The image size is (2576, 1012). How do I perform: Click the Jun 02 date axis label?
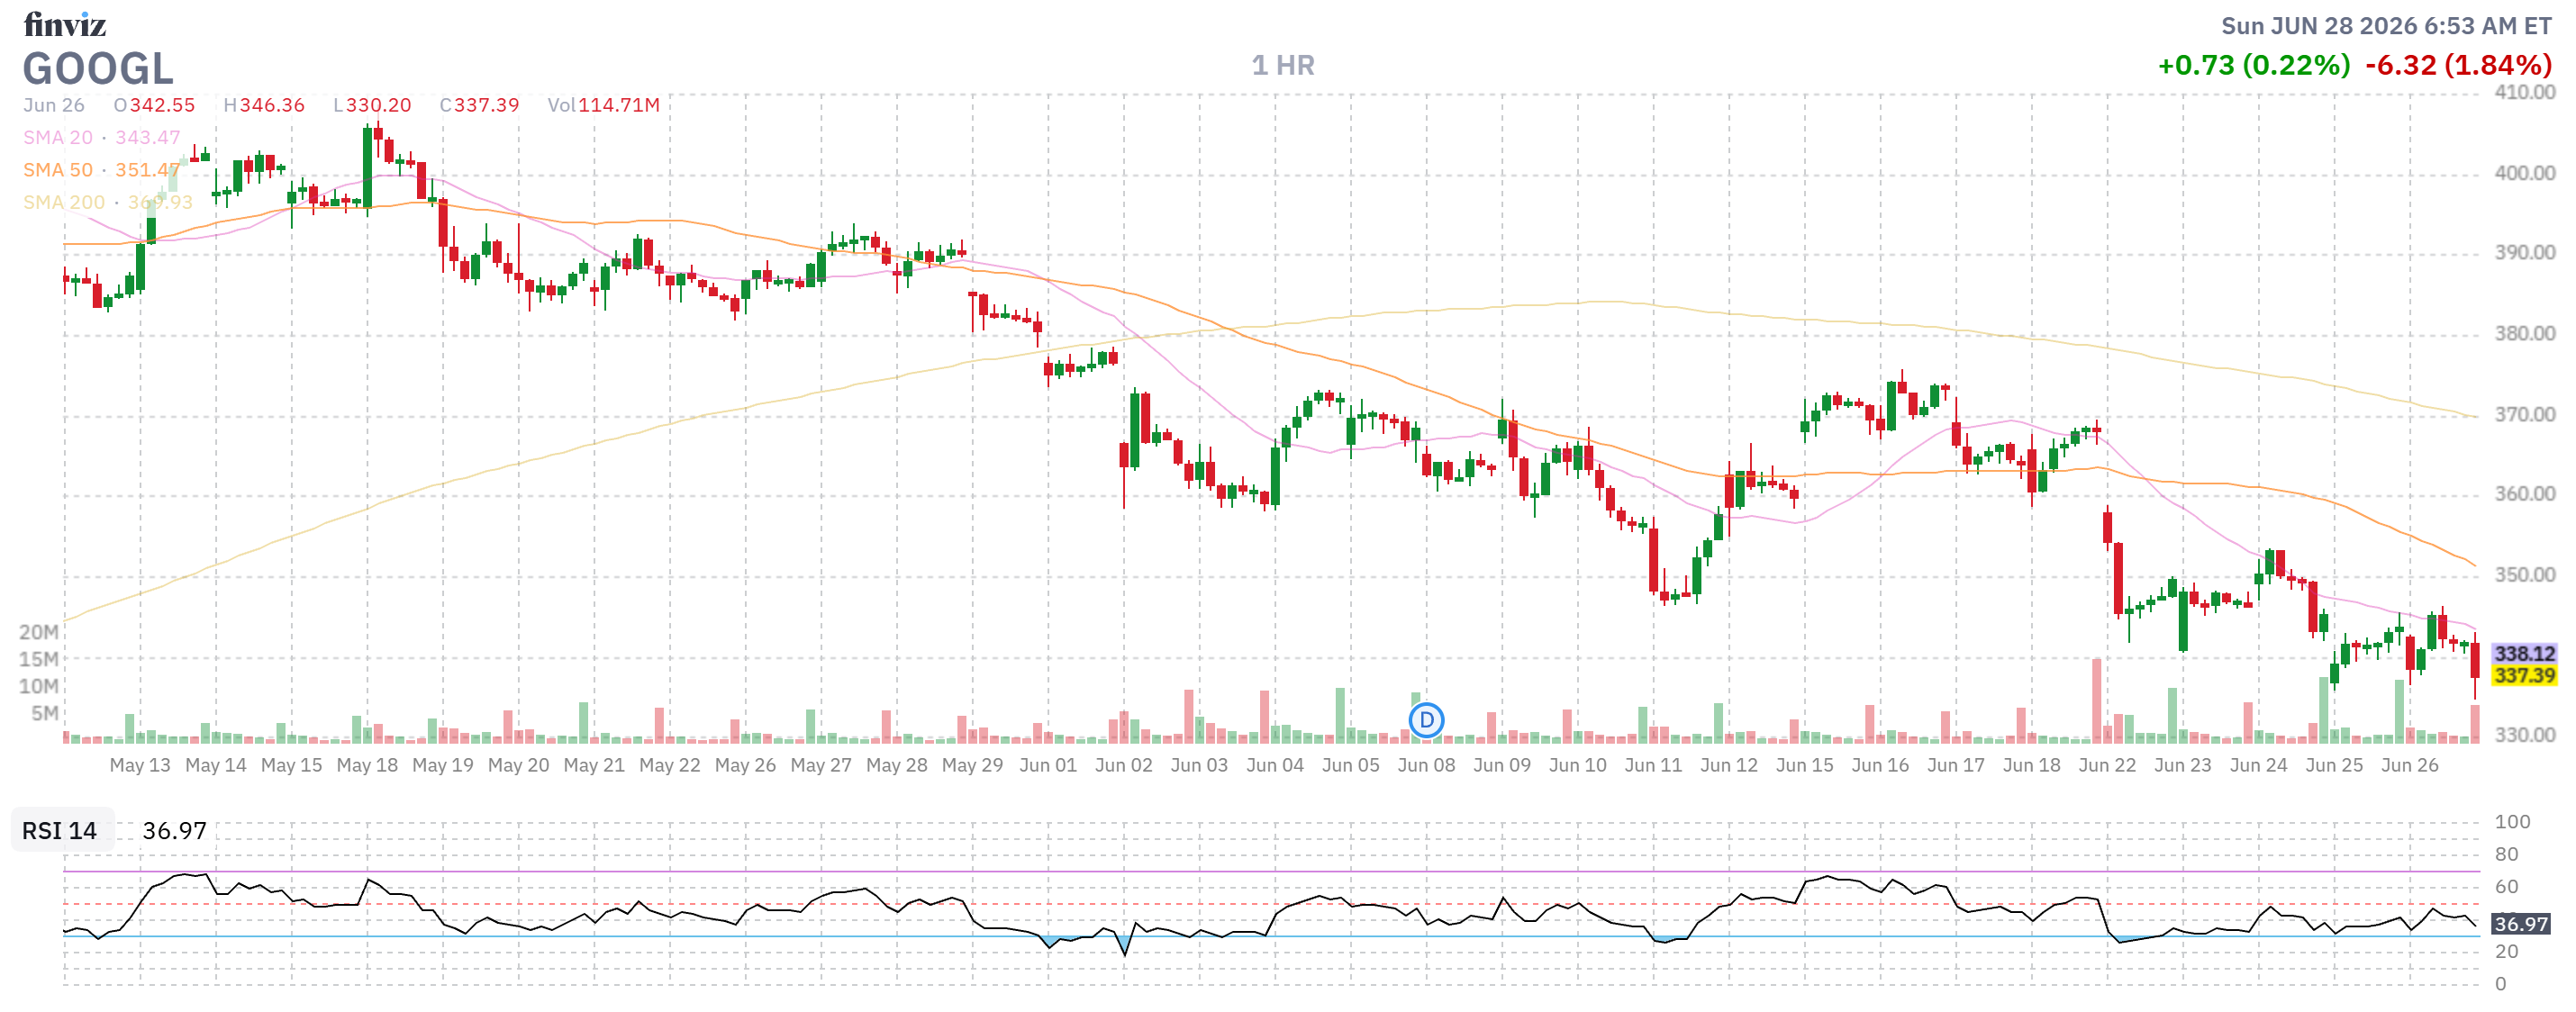click(1124, 765)
